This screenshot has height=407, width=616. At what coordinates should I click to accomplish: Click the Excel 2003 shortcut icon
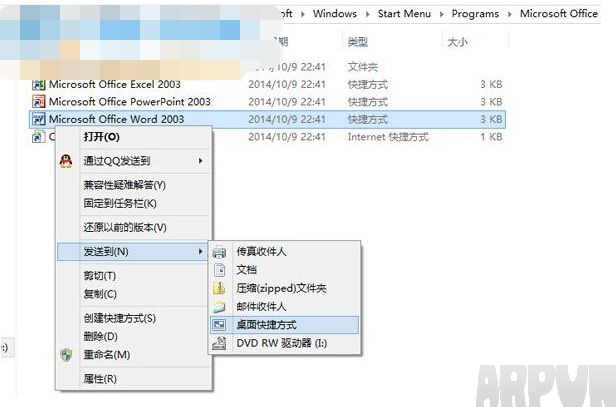coord(38,84)
